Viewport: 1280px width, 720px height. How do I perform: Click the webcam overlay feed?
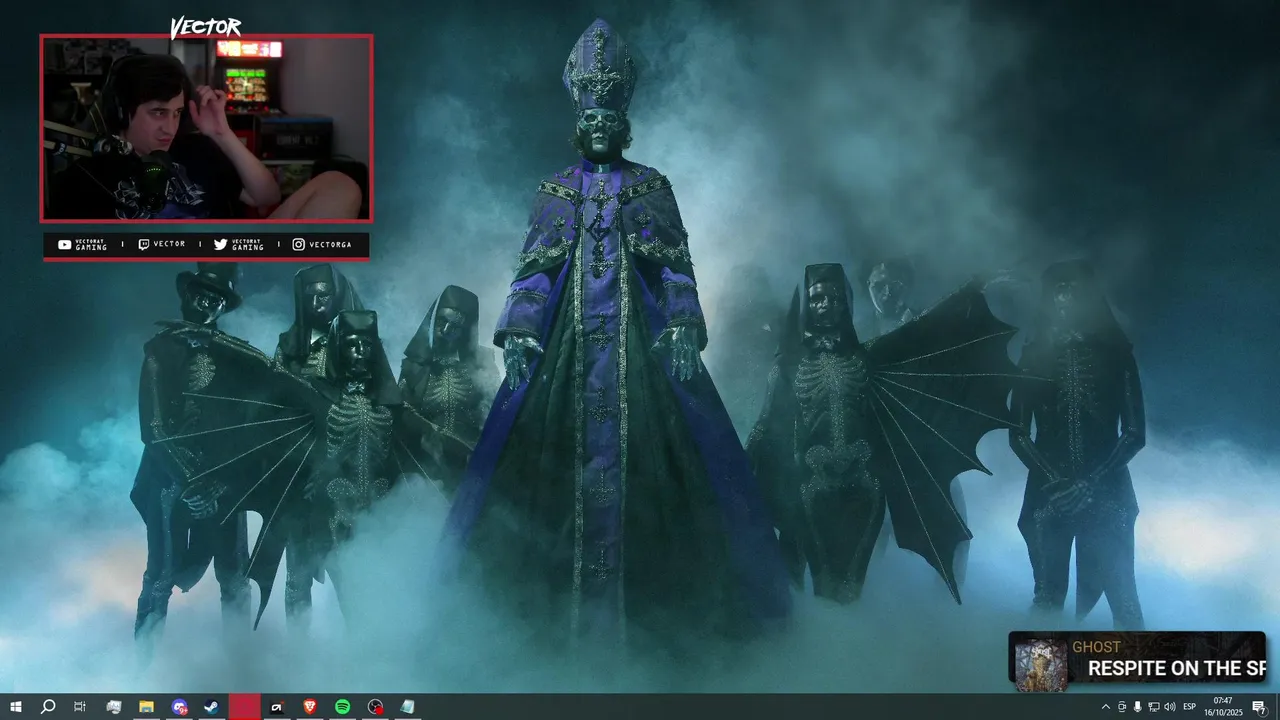(x=206, y=128)
